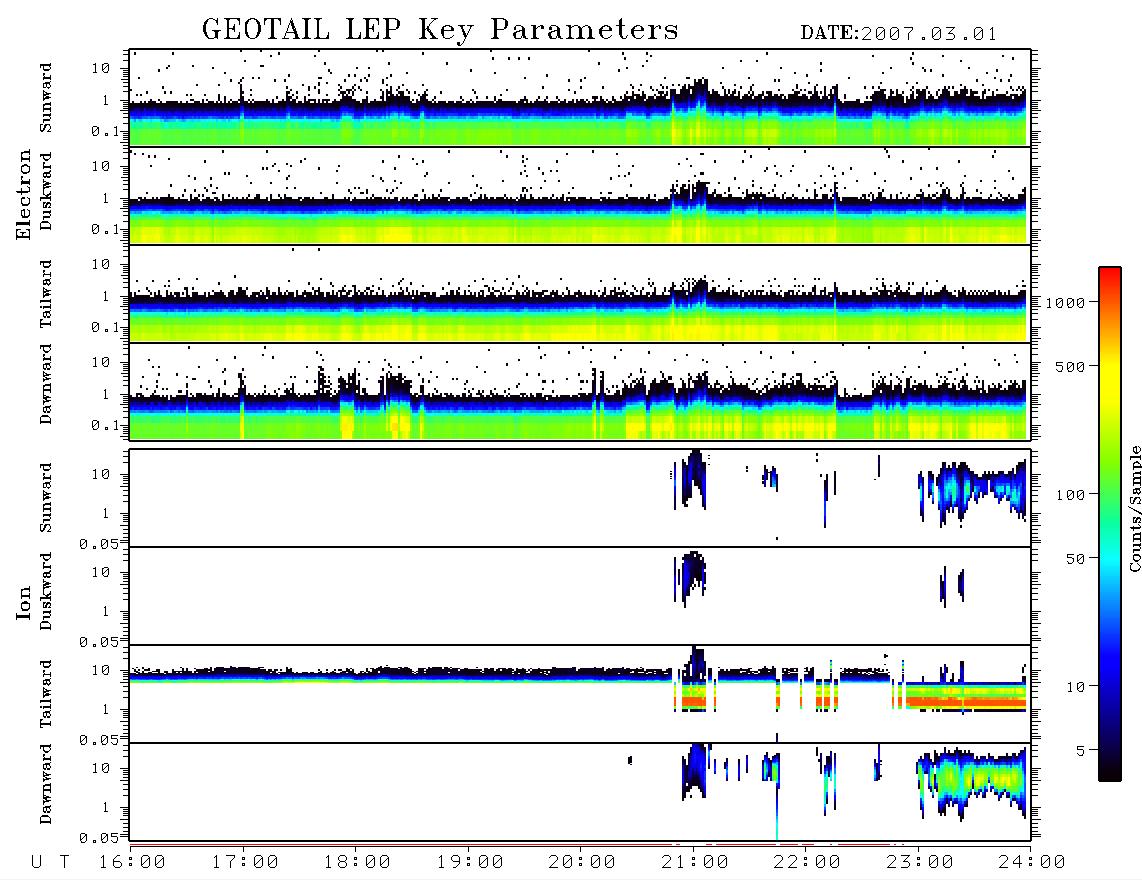The height and width of the screenshot is (880, 1142).
Task: Click the "DATE:2007.03.01" label
Action: click(x=899, y=34)
